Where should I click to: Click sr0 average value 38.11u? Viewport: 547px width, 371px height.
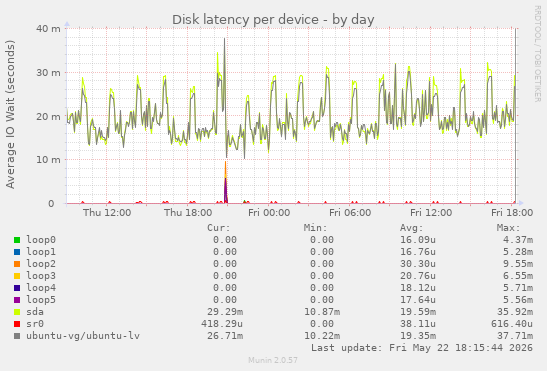(418, 324)
